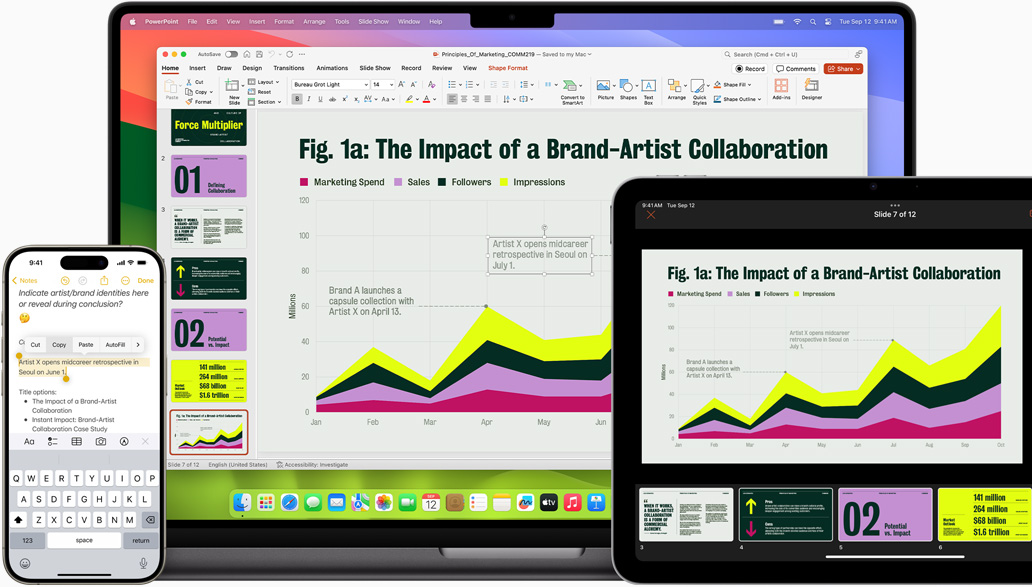This screenshot has width=1032, height=587.
Task: Convert the slide text to SmartArt
Action: click(572, 87)
